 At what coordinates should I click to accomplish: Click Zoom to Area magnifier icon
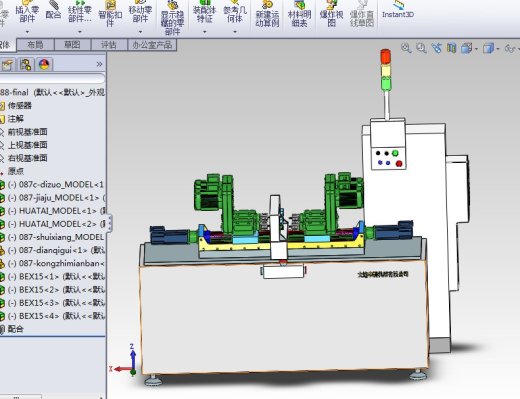(x=421, y=48)
